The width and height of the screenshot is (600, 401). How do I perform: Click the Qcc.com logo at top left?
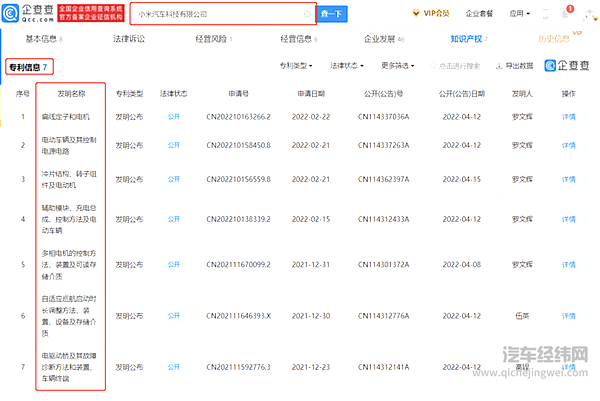coord(28,13)
